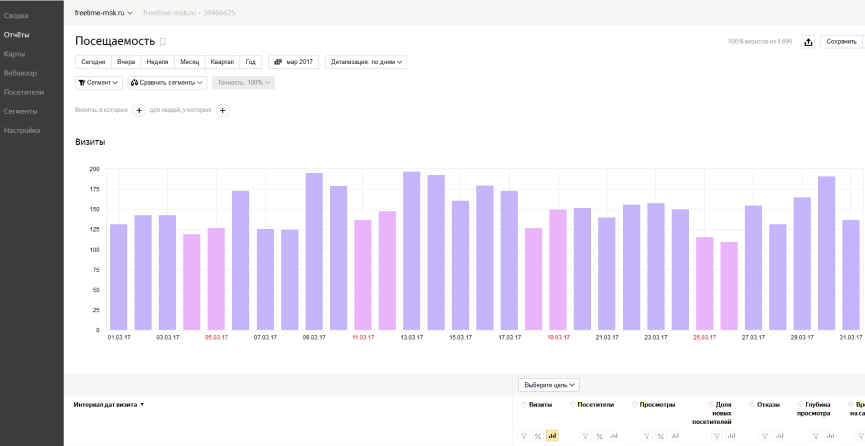Select the Вчера period

click(126, 62)
